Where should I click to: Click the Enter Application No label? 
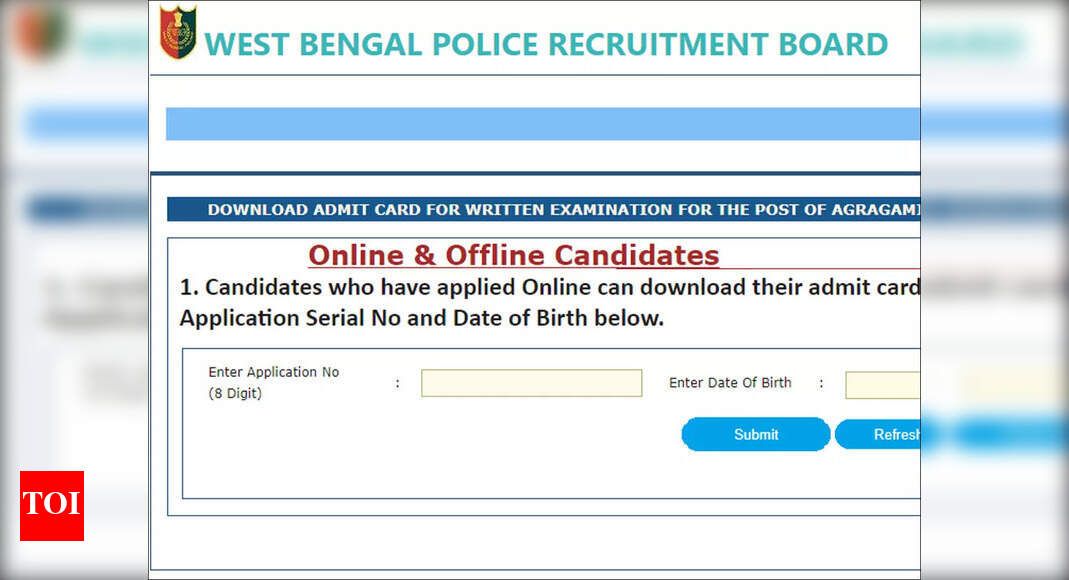tap(273, 372)
